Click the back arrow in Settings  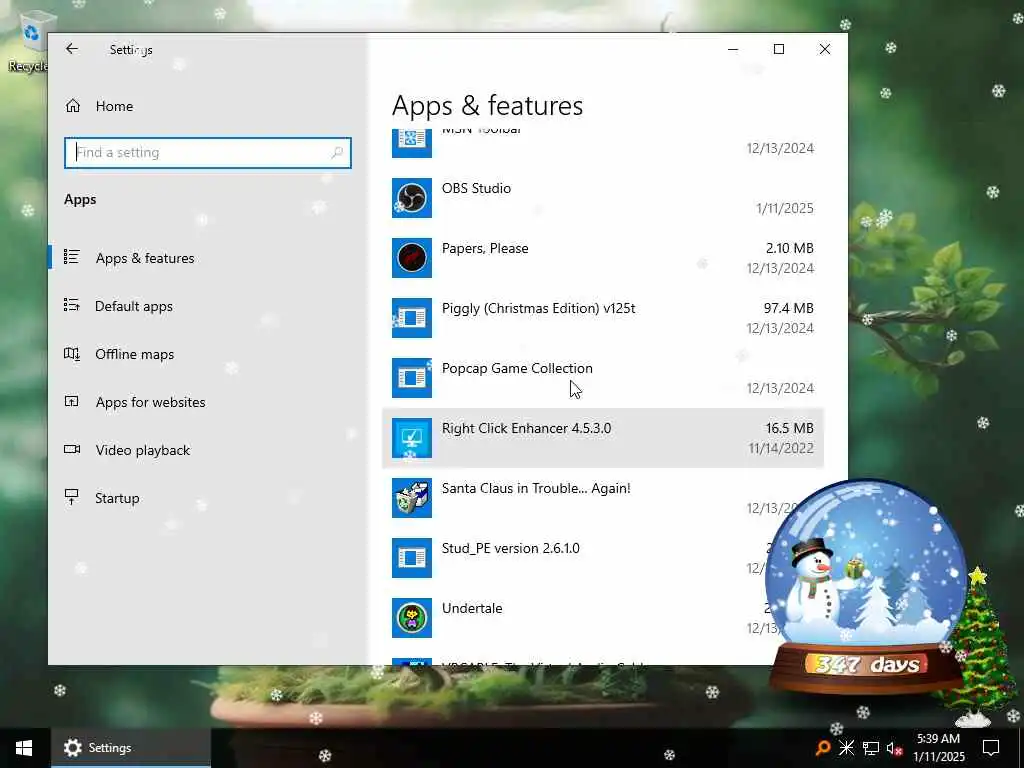[x=72, y=49]
